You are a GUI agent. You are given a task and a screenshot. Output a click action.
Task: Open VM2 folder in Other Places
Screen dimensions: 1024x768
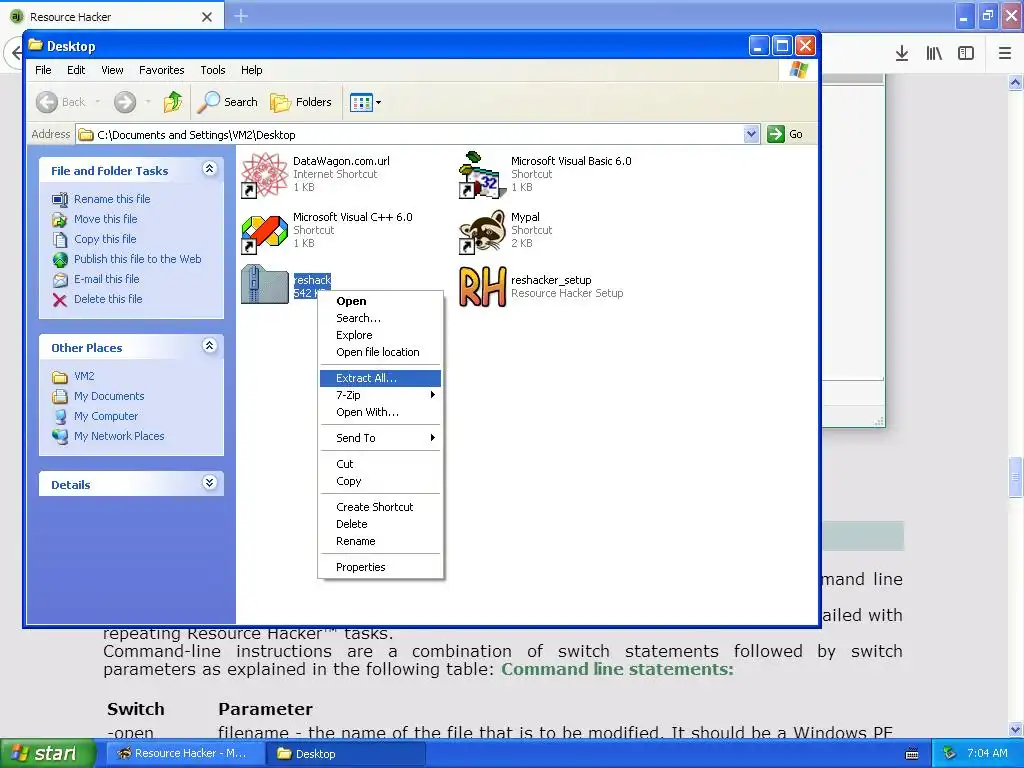84,376
